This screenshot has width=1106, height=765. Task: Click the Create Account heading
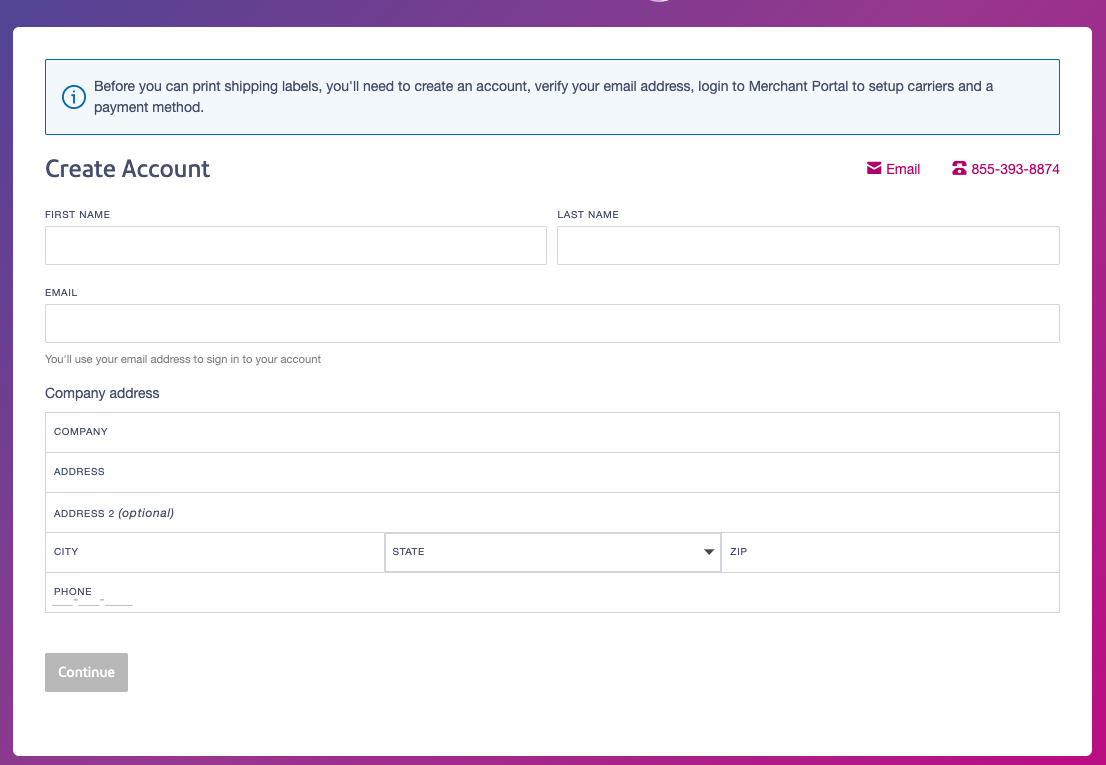pyautogui.click(x=127, y=169)
